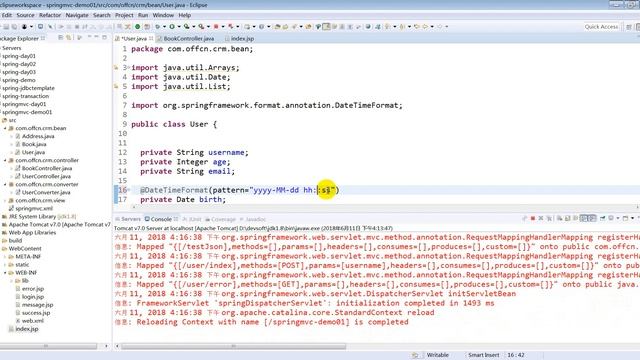The width and height of the screenshot is (640, 360).
Task: Click the Package Explorer horizontal scrollbar
Action: (49, 346)
